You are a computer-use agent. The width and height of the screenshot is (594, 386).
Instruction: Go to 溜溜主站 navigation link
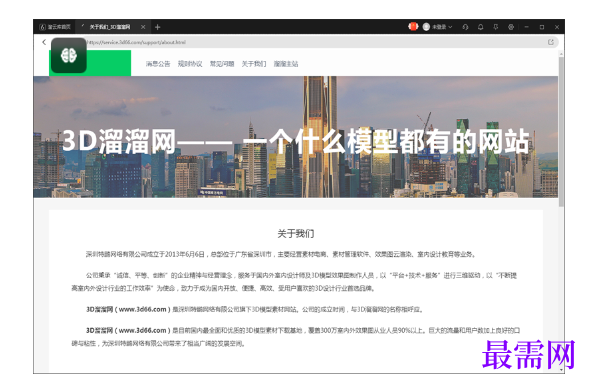(x=286, y=64)
